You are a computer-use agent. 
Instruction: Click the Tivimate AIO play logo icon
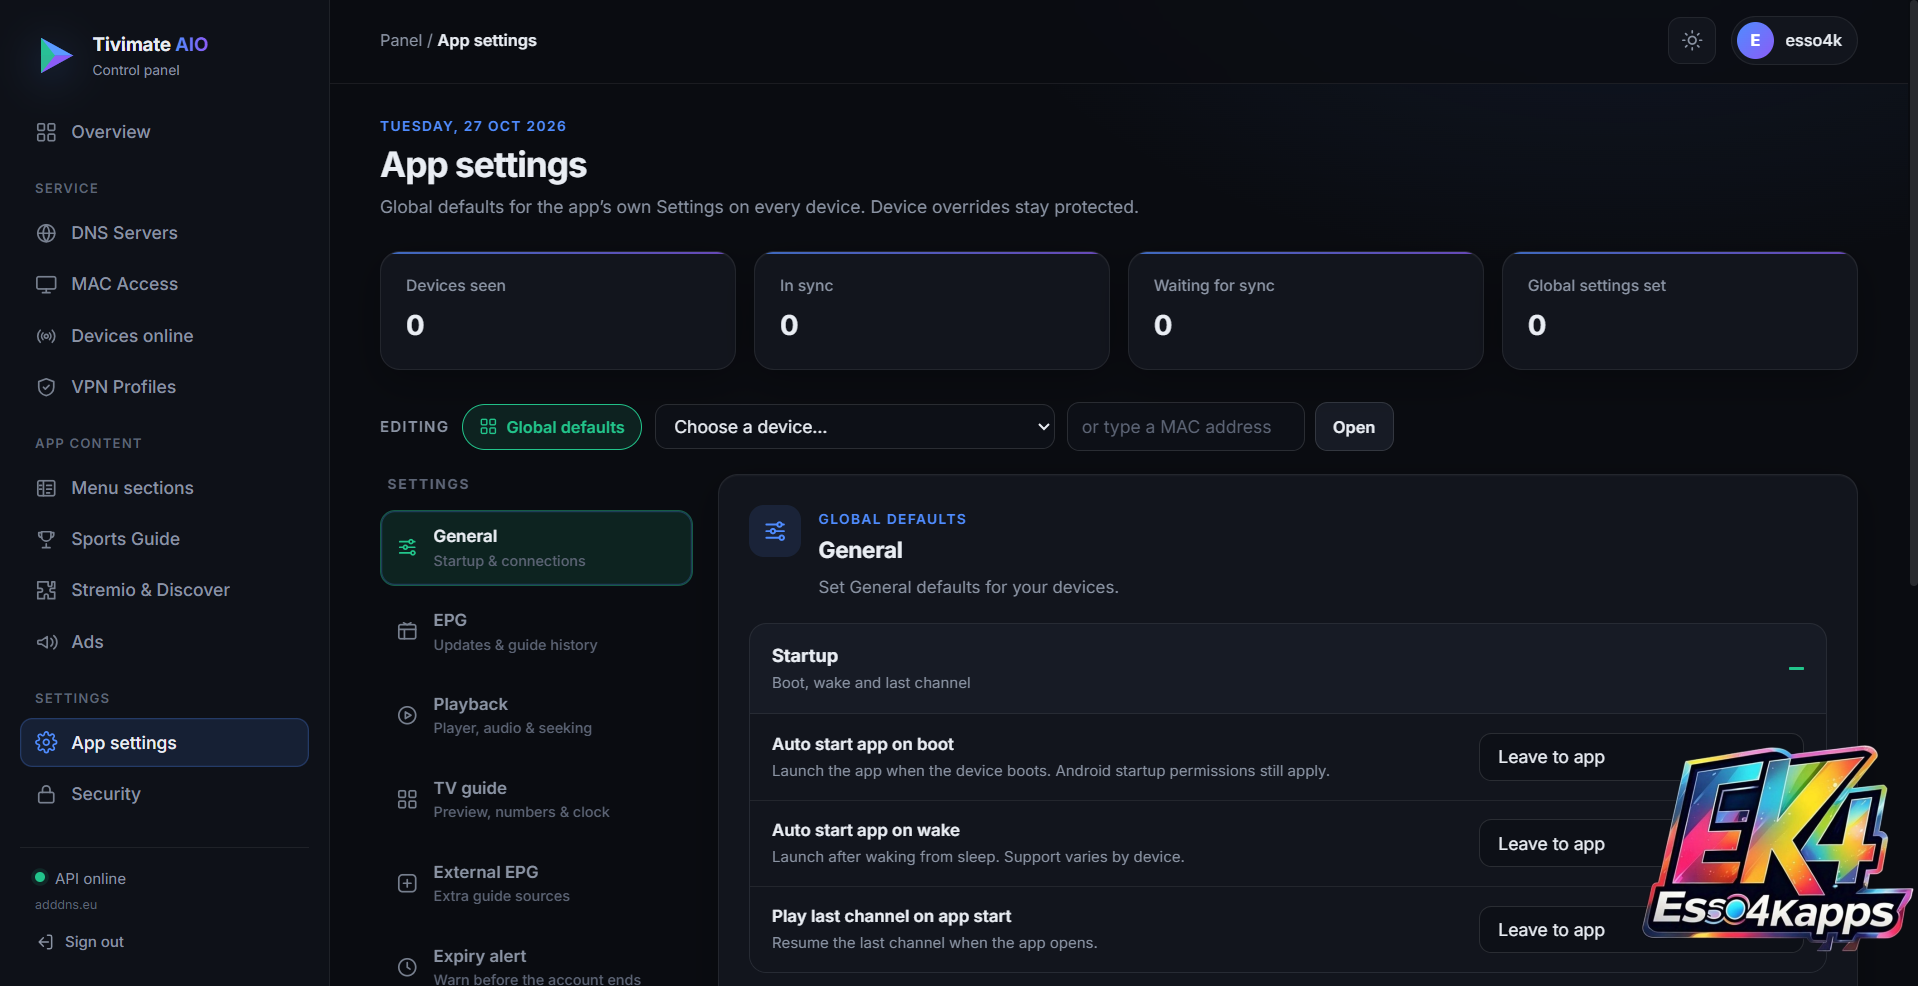(56, 55)
